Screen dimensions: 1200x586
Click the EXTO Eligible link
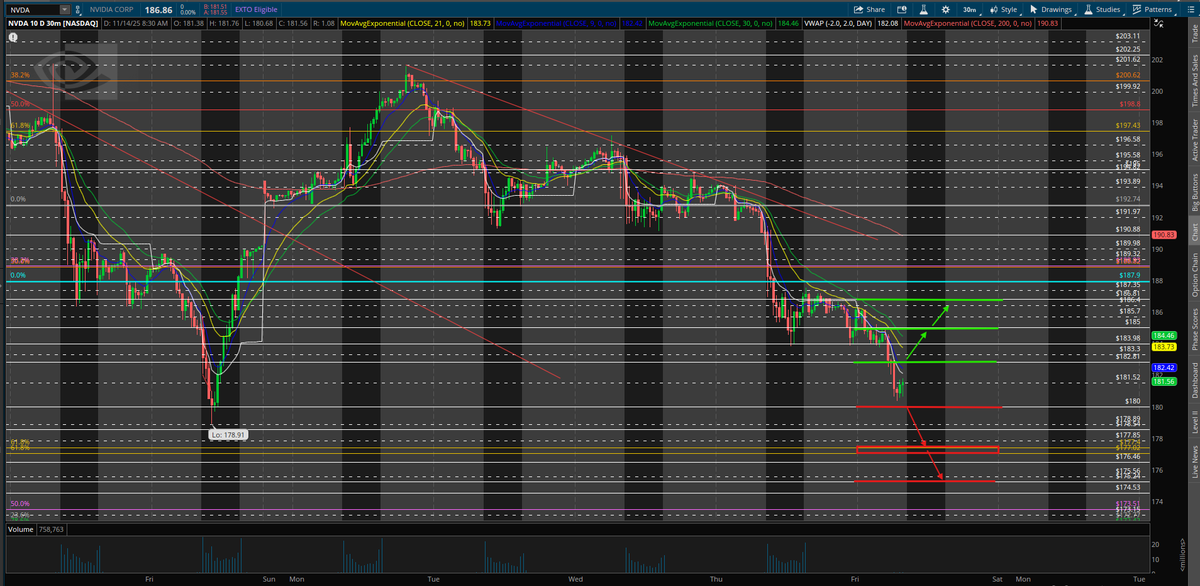tap(255, 9)
